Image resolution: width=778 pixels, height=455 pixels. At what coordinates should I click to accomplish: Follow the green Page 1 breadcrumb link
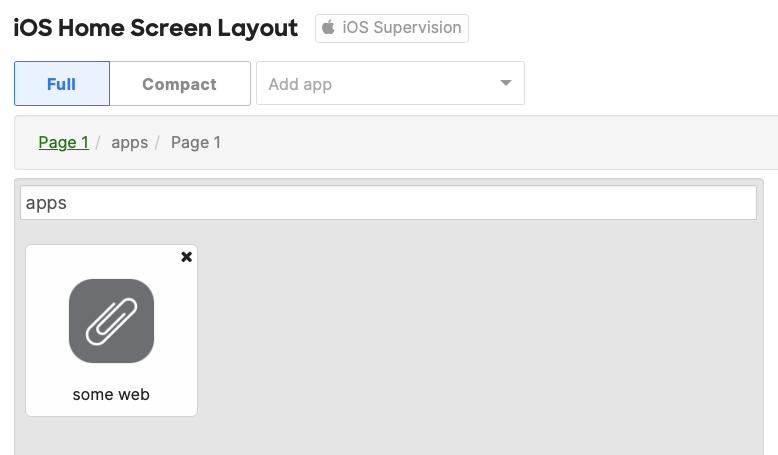64,142
